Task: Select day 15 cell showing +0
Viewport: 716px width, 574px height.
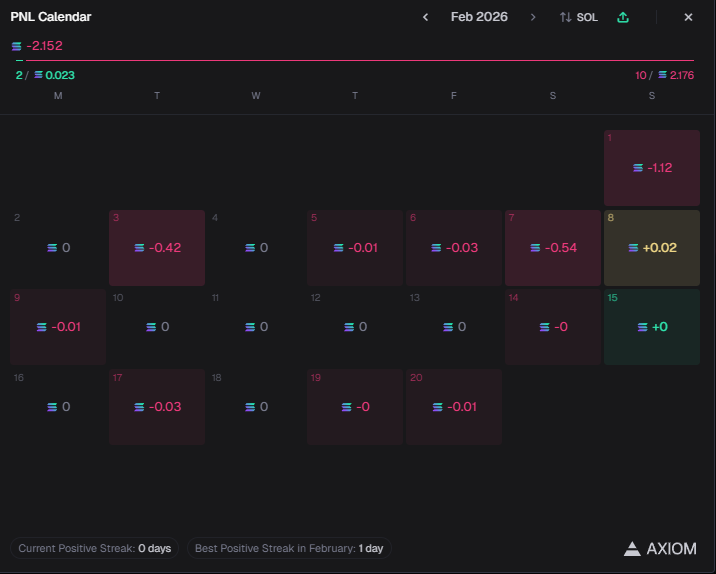Action: (652, 327)
